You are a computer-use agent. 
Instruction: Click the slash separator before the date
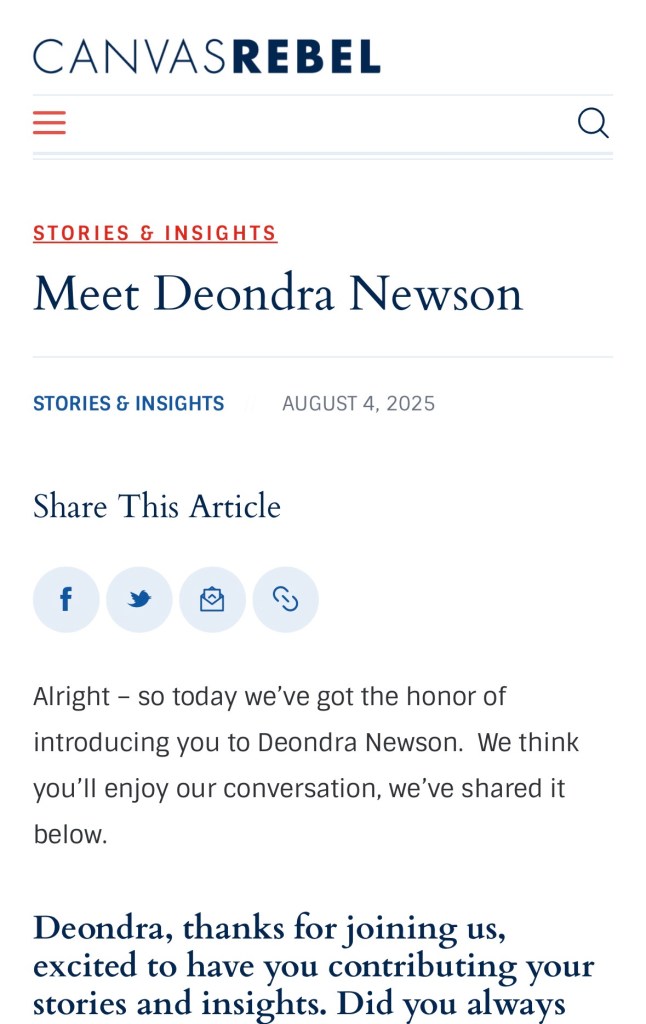click(250, 404)
